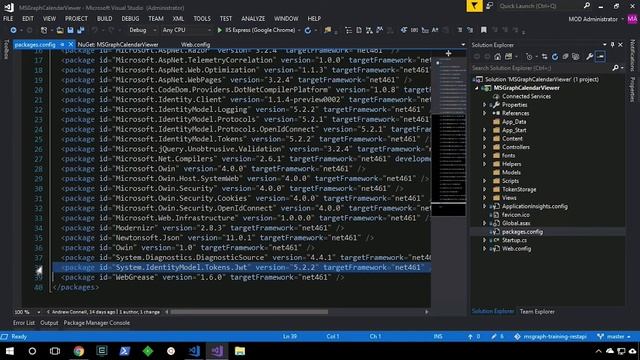Click the Collapse All icon in Solution Explorer
The image size is (640, 360).
click(565, 57)
